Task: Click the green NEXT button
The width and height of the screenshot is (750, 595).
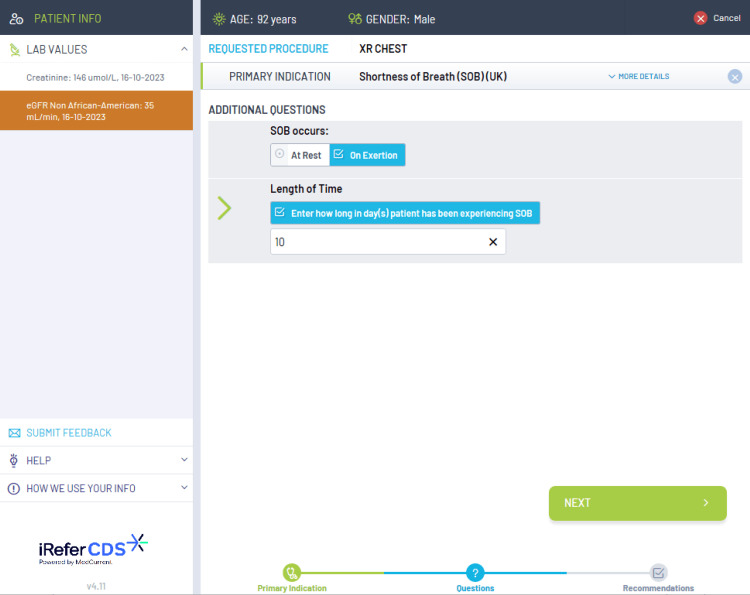Action: [x=638, y=503]
